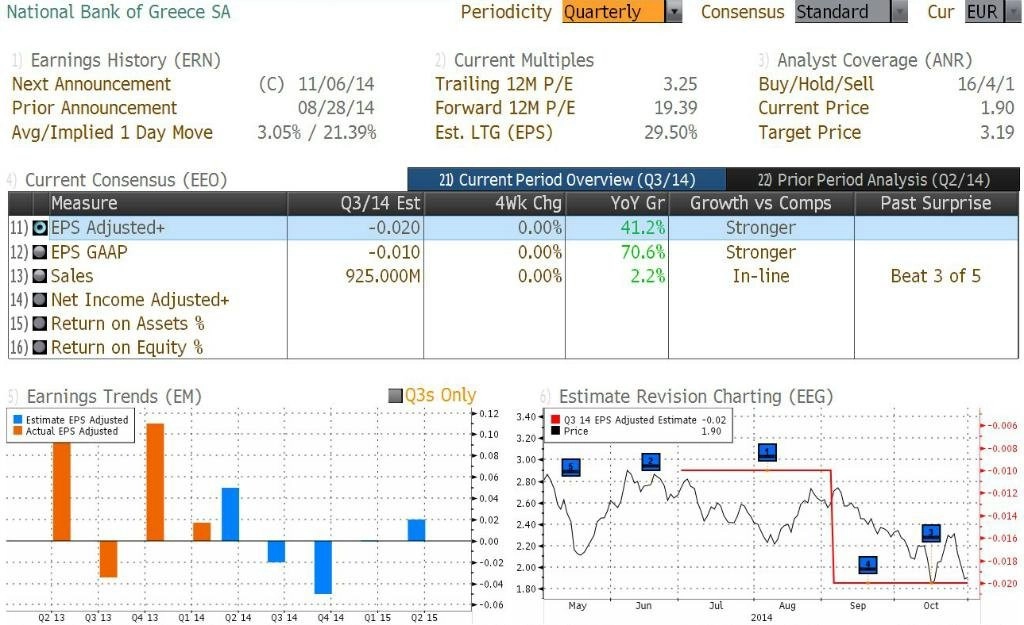Click the blue Q4 14 estimate EPS bar

323,567
